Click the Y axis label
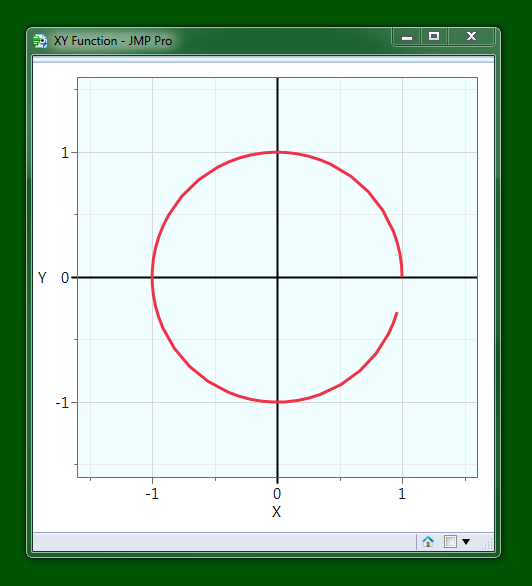The image size is (532, 586). [x=42, y=278]
